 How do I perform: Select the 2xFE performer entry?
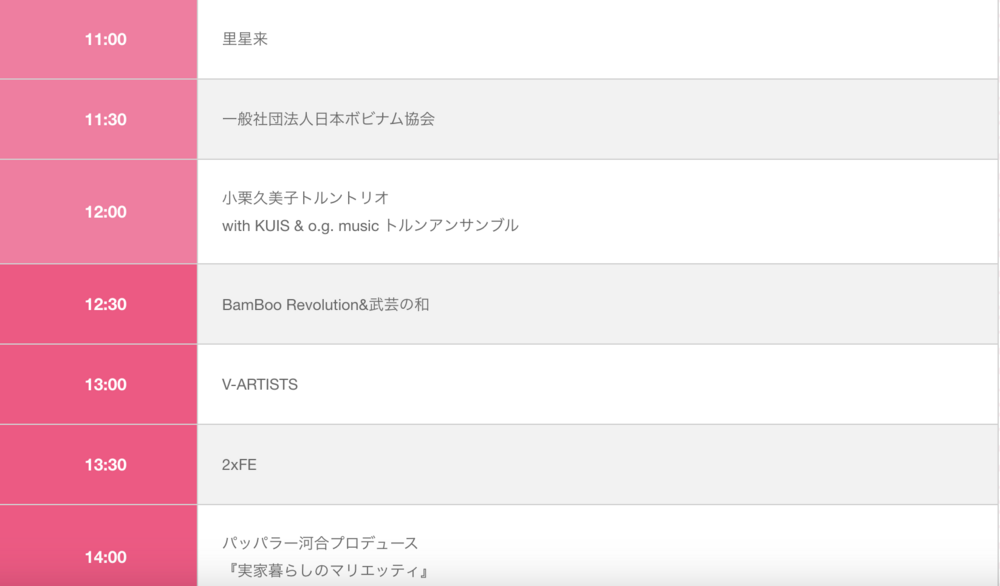(239, 465)
